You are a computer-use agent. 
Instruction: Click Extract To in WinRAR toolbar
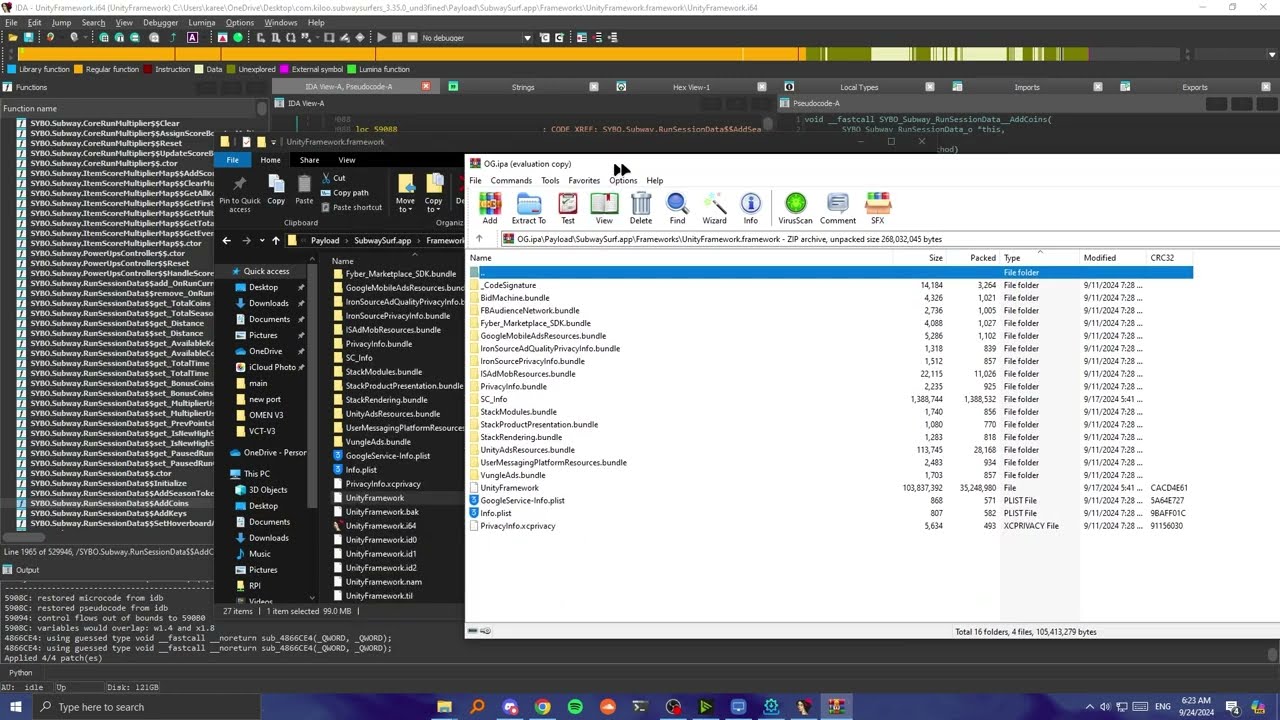529,208
